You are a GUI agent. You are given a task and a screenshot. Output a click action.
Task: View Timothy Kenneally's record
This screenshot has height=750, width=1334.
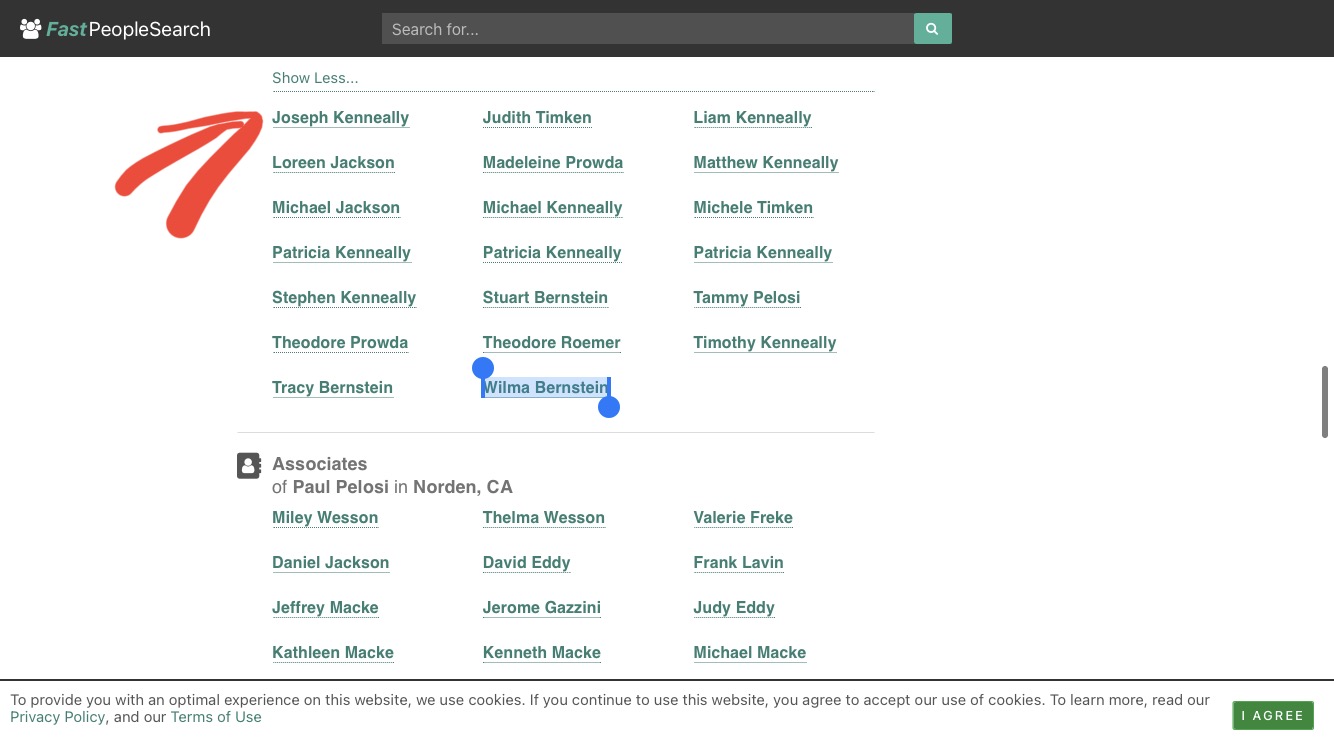(x=765, y=343)
